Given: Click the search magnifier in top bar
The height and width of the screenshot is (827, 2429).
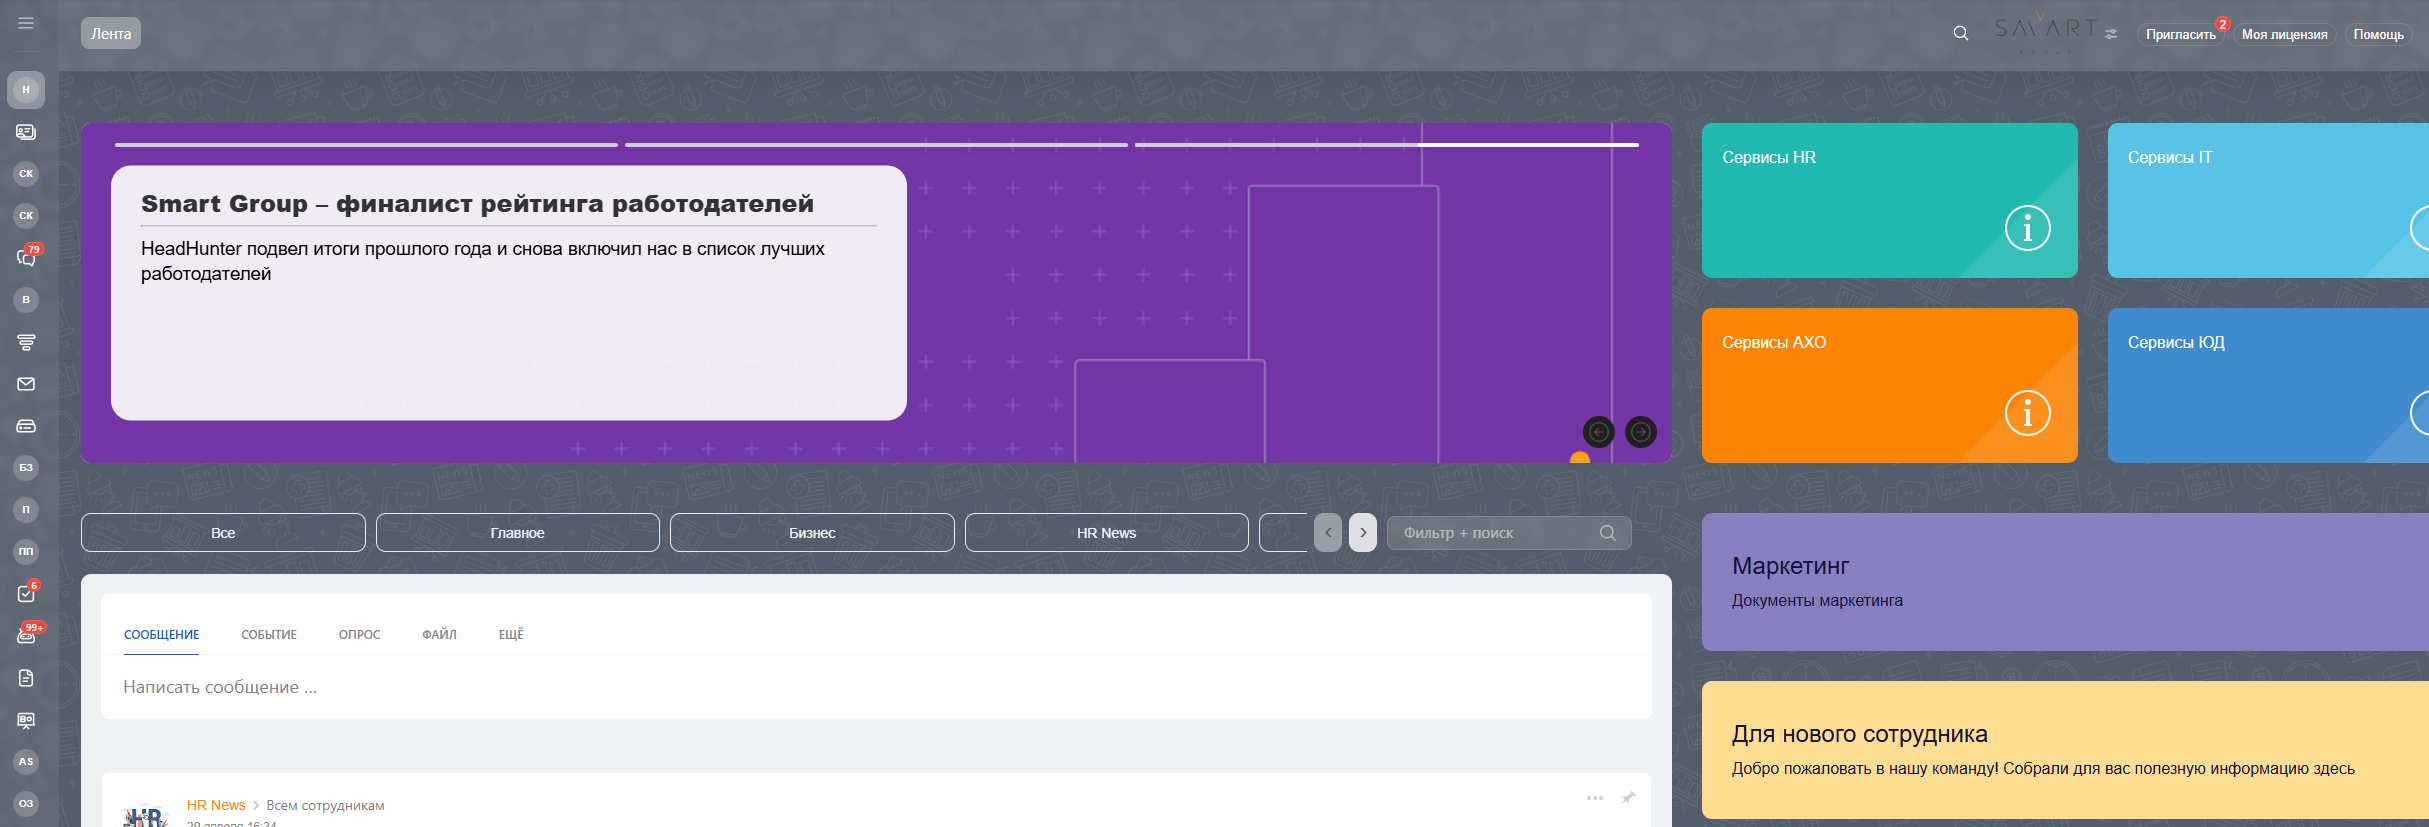Looking at the screenshot, I should pyautogui.click(x=1961, y=33).
